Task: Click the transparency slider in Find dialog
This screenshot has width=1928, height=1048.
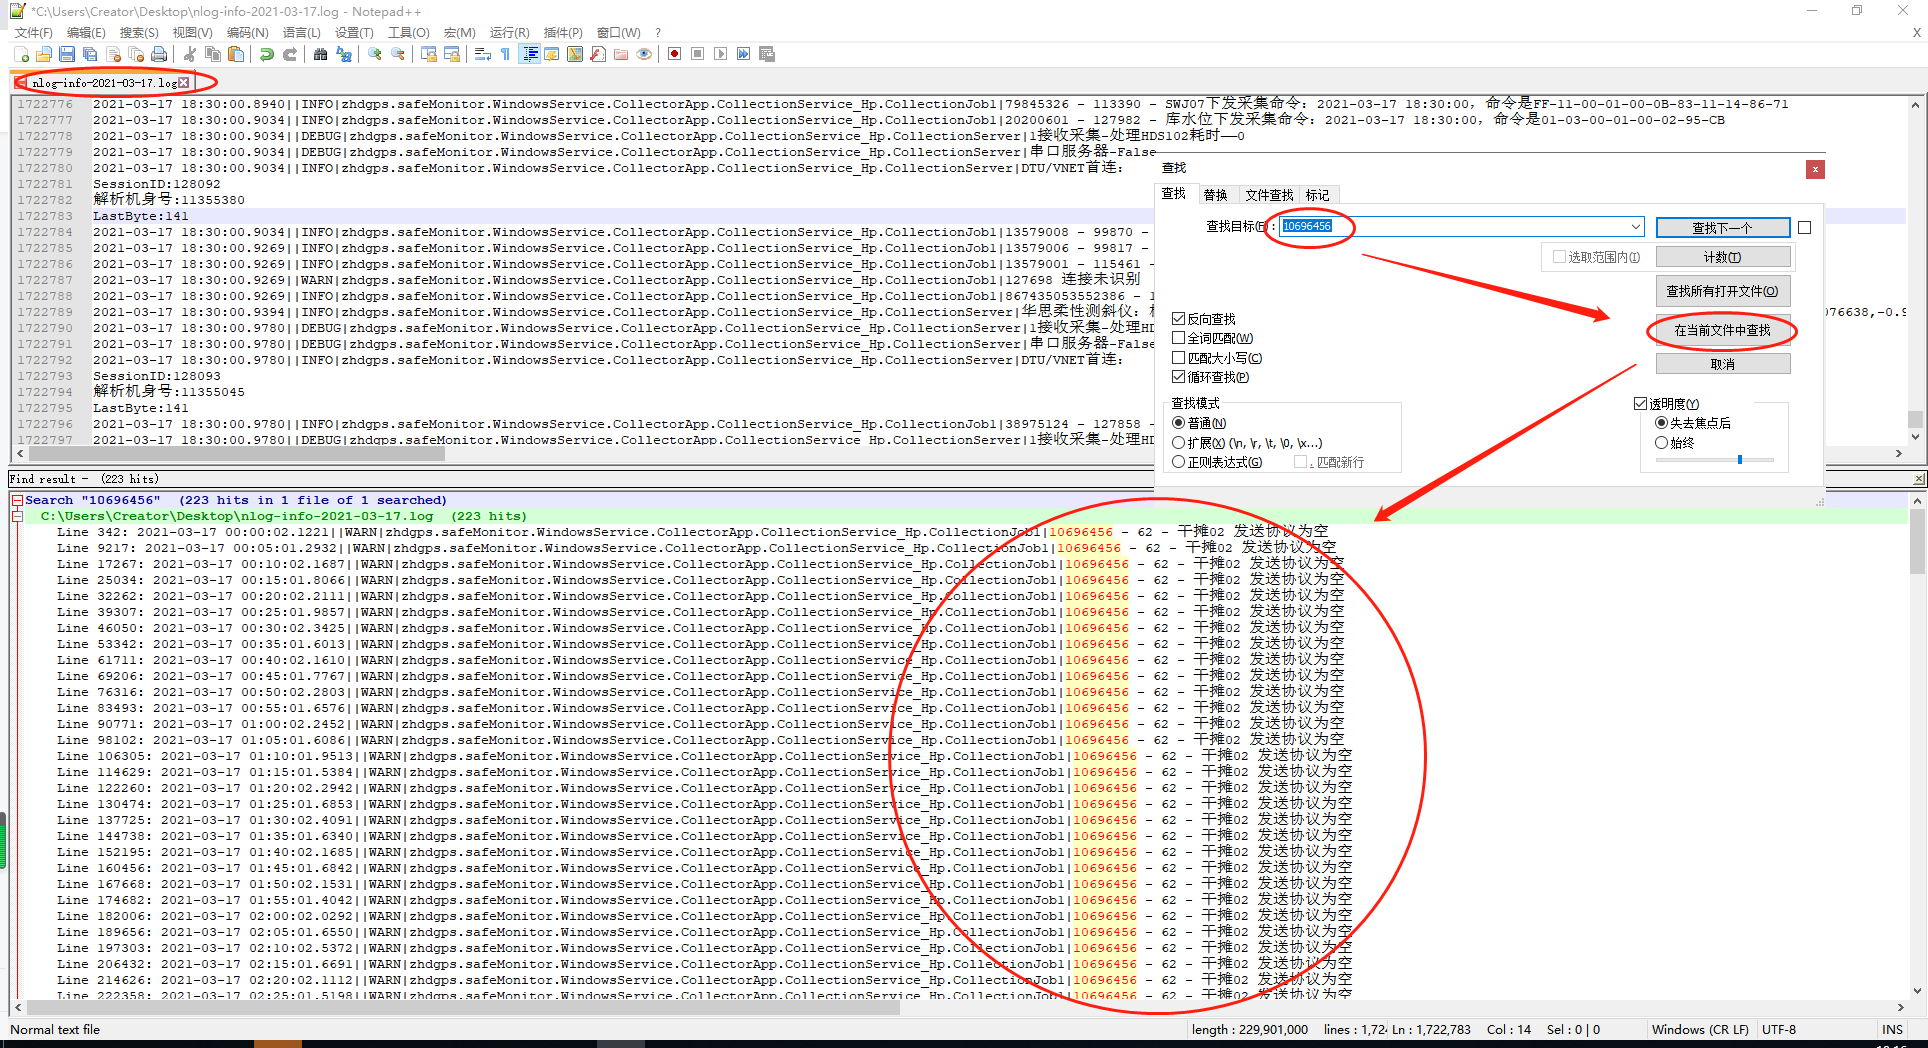Action: pyautogui.click(x=1739, y=460)
